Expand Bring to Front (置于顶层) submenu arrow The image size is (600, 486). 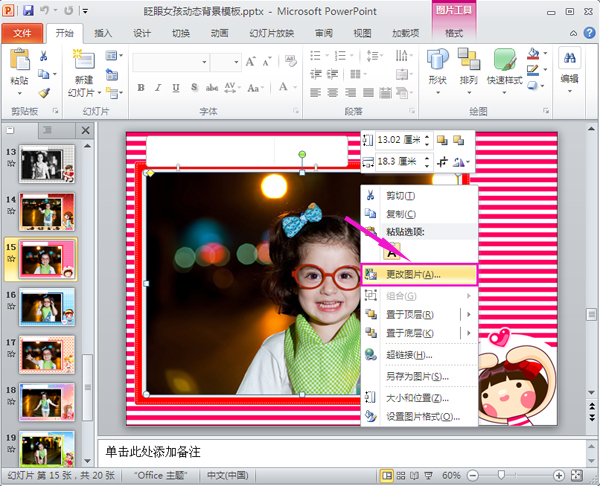click(468, 315)
